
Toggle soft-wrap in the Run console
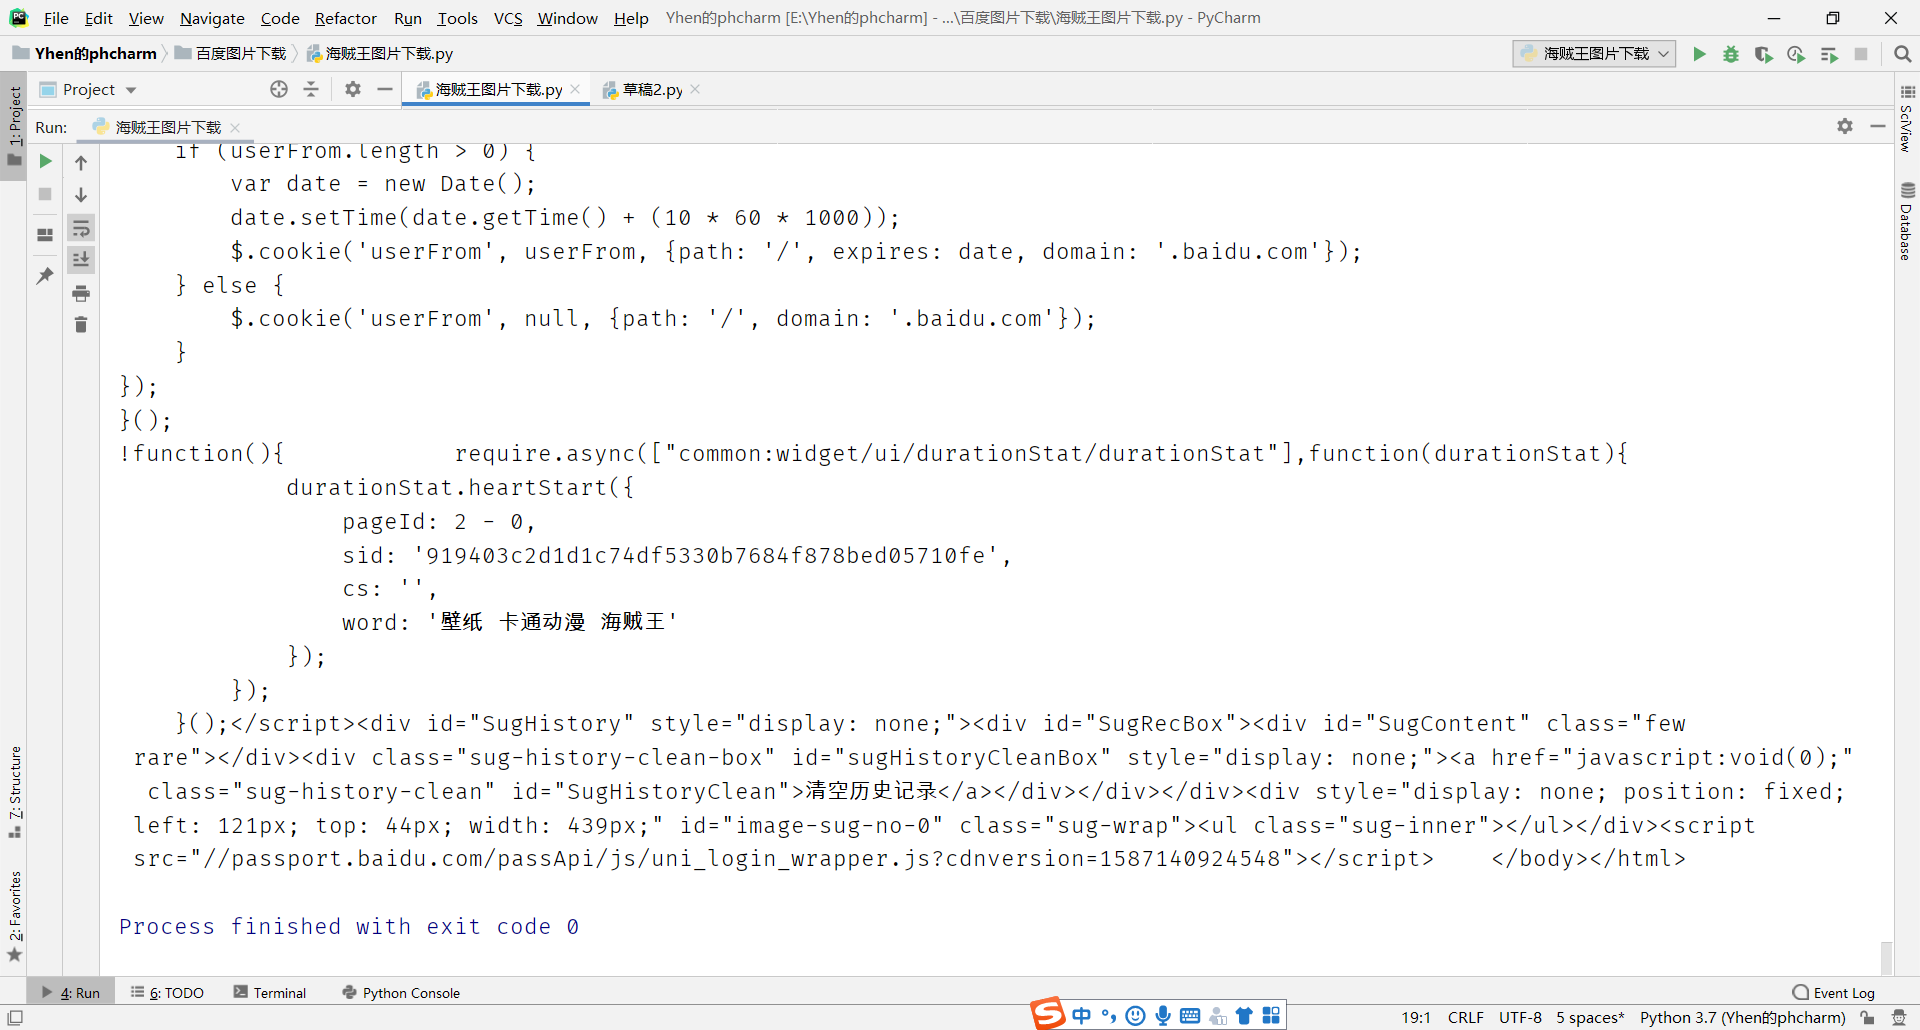(x=81, y=228)
